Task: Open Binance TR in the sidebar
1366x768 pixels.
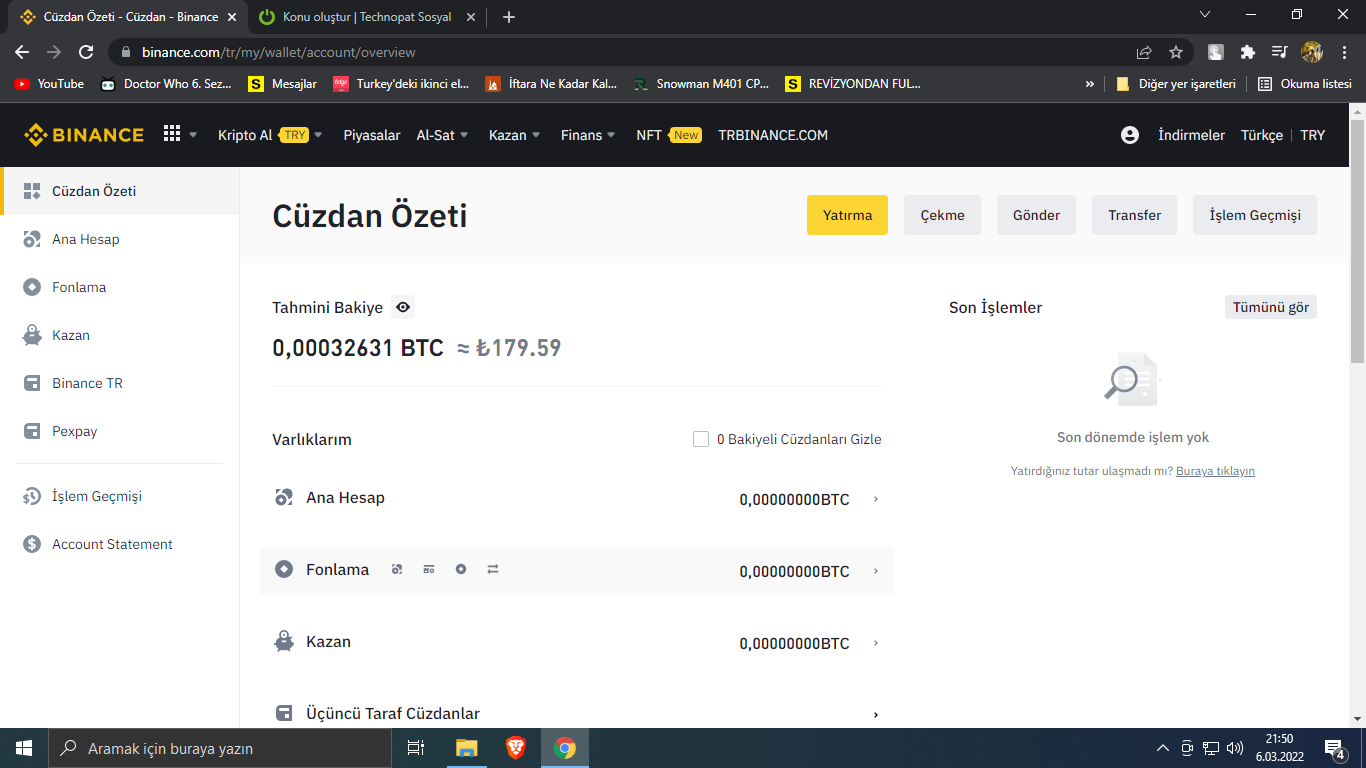Action: pyautogui.click(x=120, y=383)
